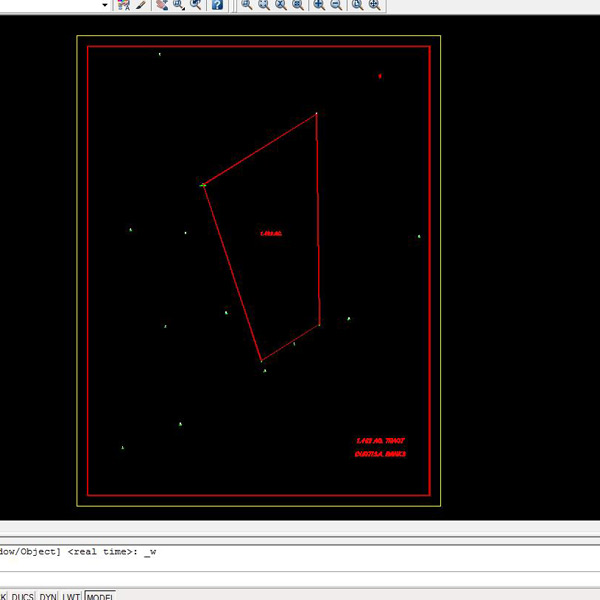Pick the green grip at polygon's left corner
This screenshot has width=600, height=600.
[x=203, y=185]
